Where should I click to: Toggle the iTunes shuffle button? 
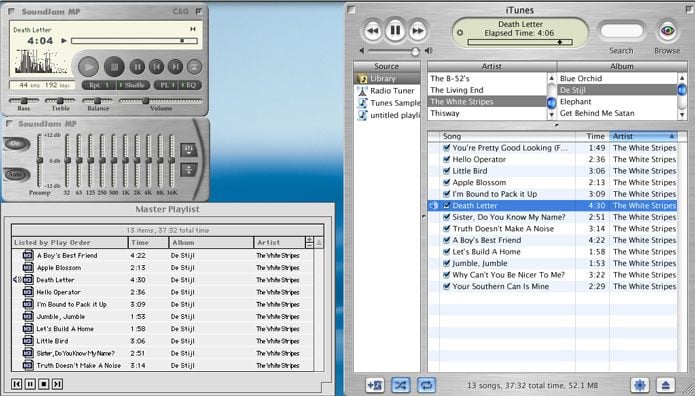tap(401, 385)
